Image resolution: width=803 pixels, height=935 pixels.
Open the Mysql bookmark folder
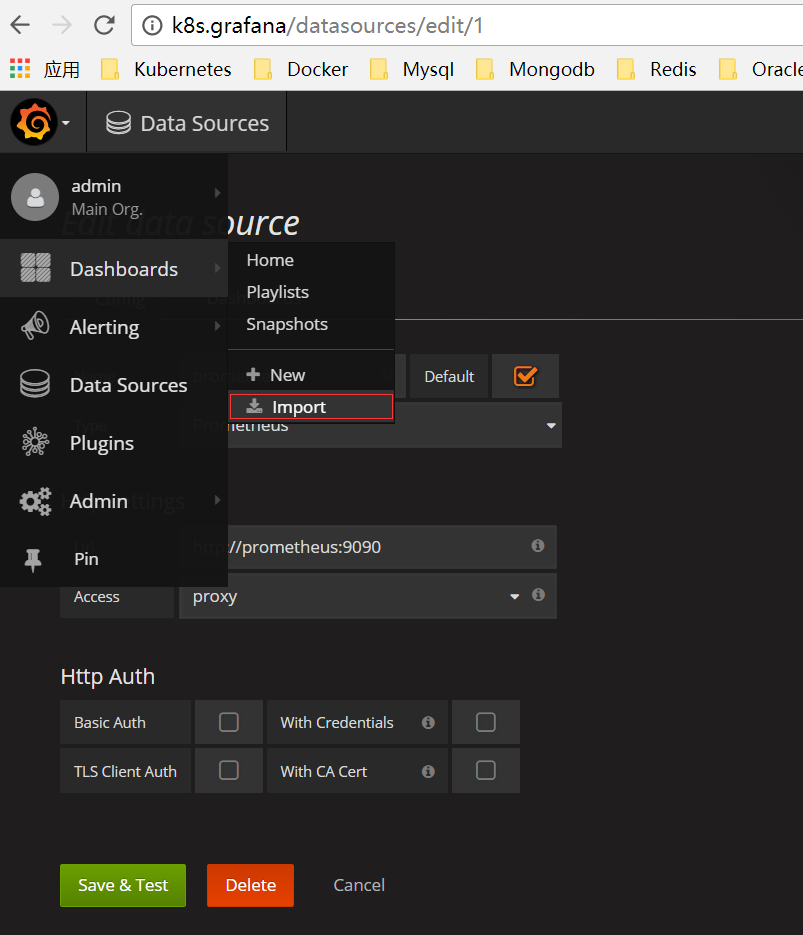click(x=411, y=69)
